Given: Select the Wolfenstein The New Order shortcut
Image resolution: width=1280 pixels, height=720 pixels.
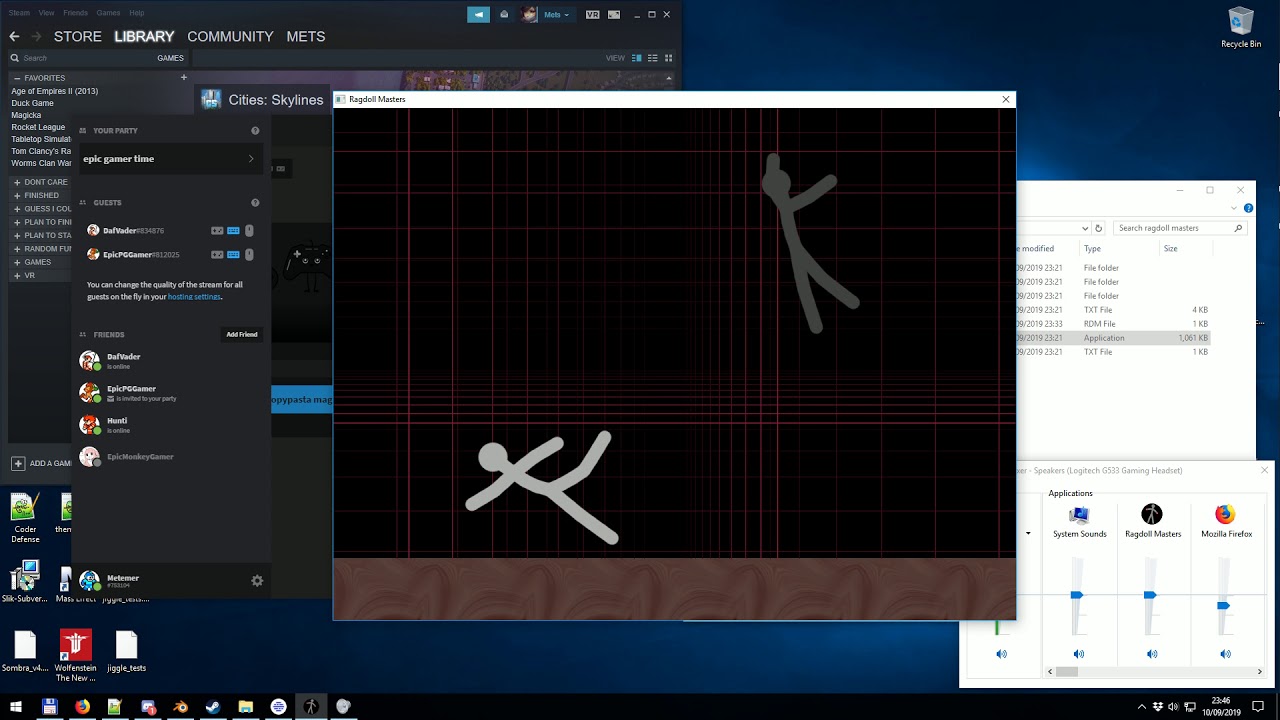Looking at the screenshot, I should (x=76, y=656).
